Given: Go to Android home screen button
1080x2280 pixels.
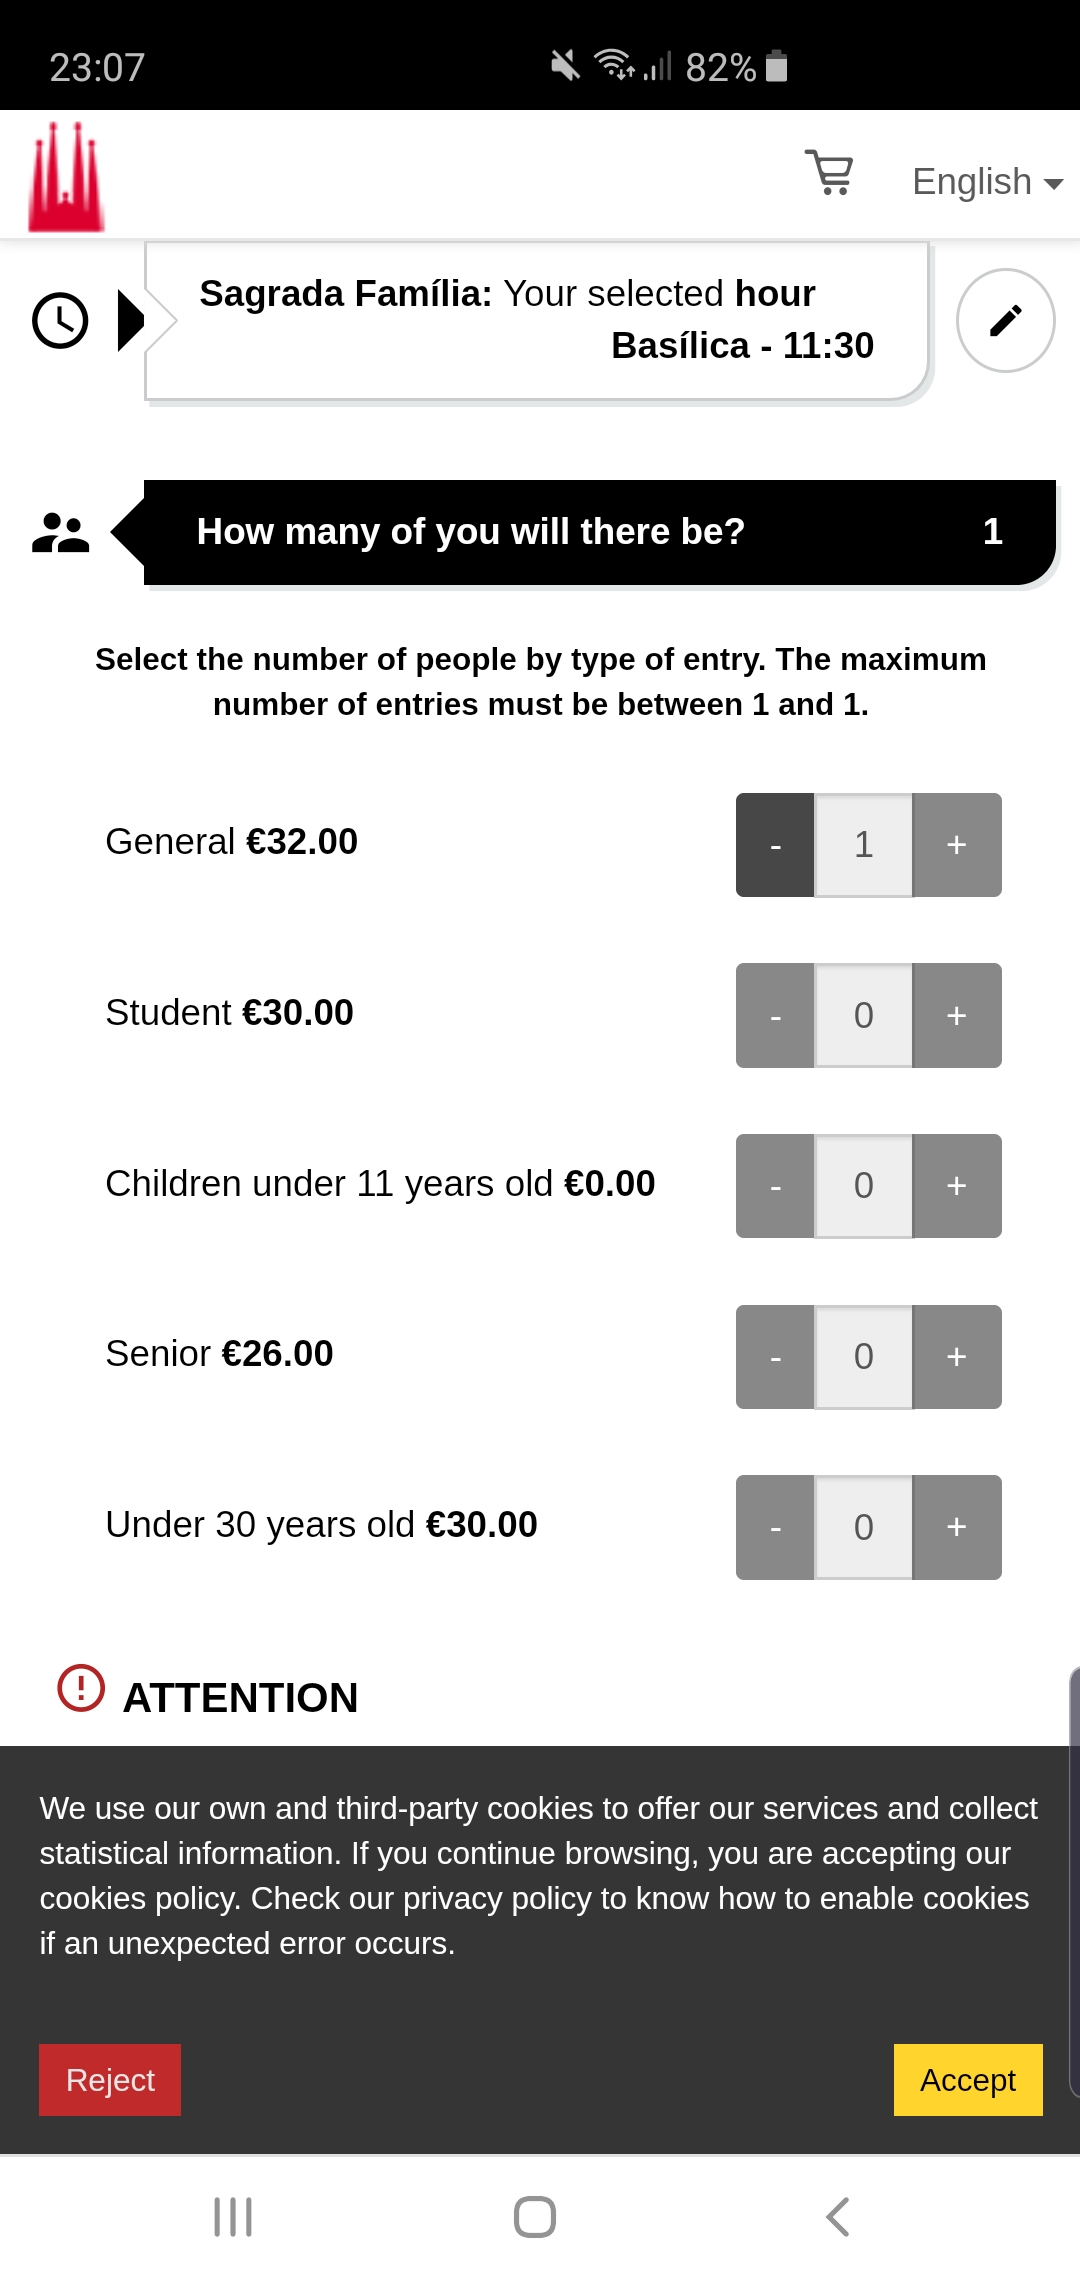Looking at the screenshot, I should pos(535,2217).
